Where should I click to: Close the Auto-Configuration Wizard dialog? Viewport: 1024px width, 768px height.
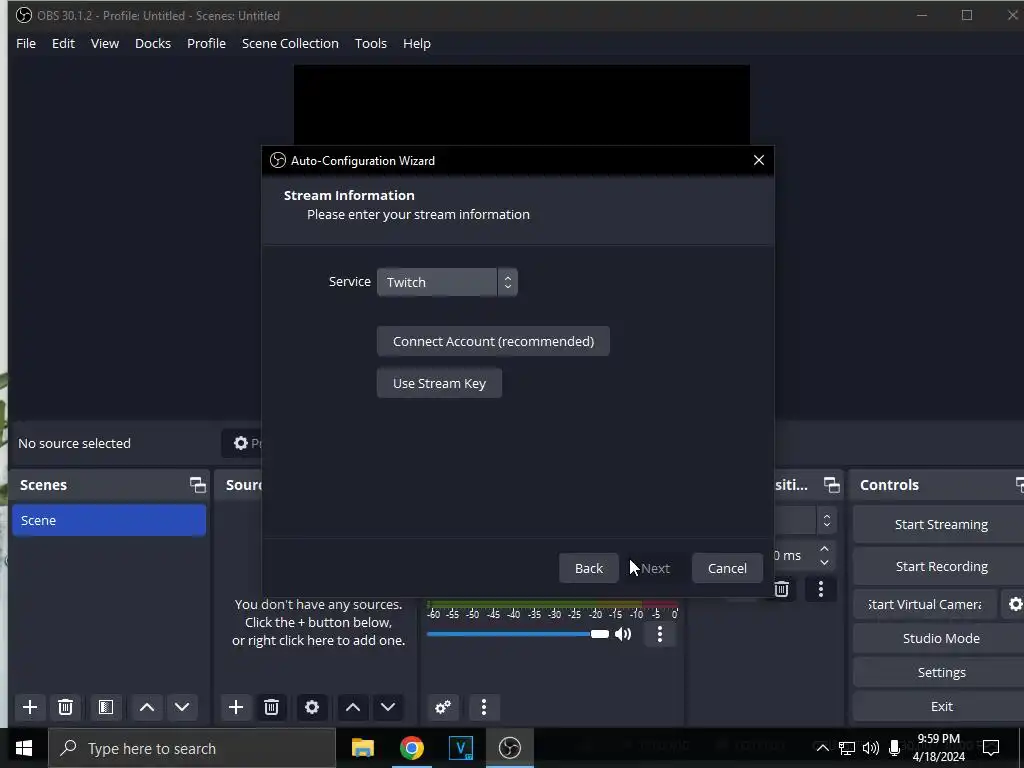pos(758,160)
